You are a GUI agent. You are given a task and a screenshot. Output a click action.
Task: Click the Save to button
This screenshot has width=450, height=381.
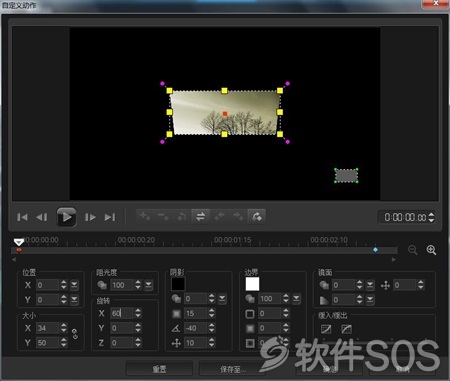point(232,369)
